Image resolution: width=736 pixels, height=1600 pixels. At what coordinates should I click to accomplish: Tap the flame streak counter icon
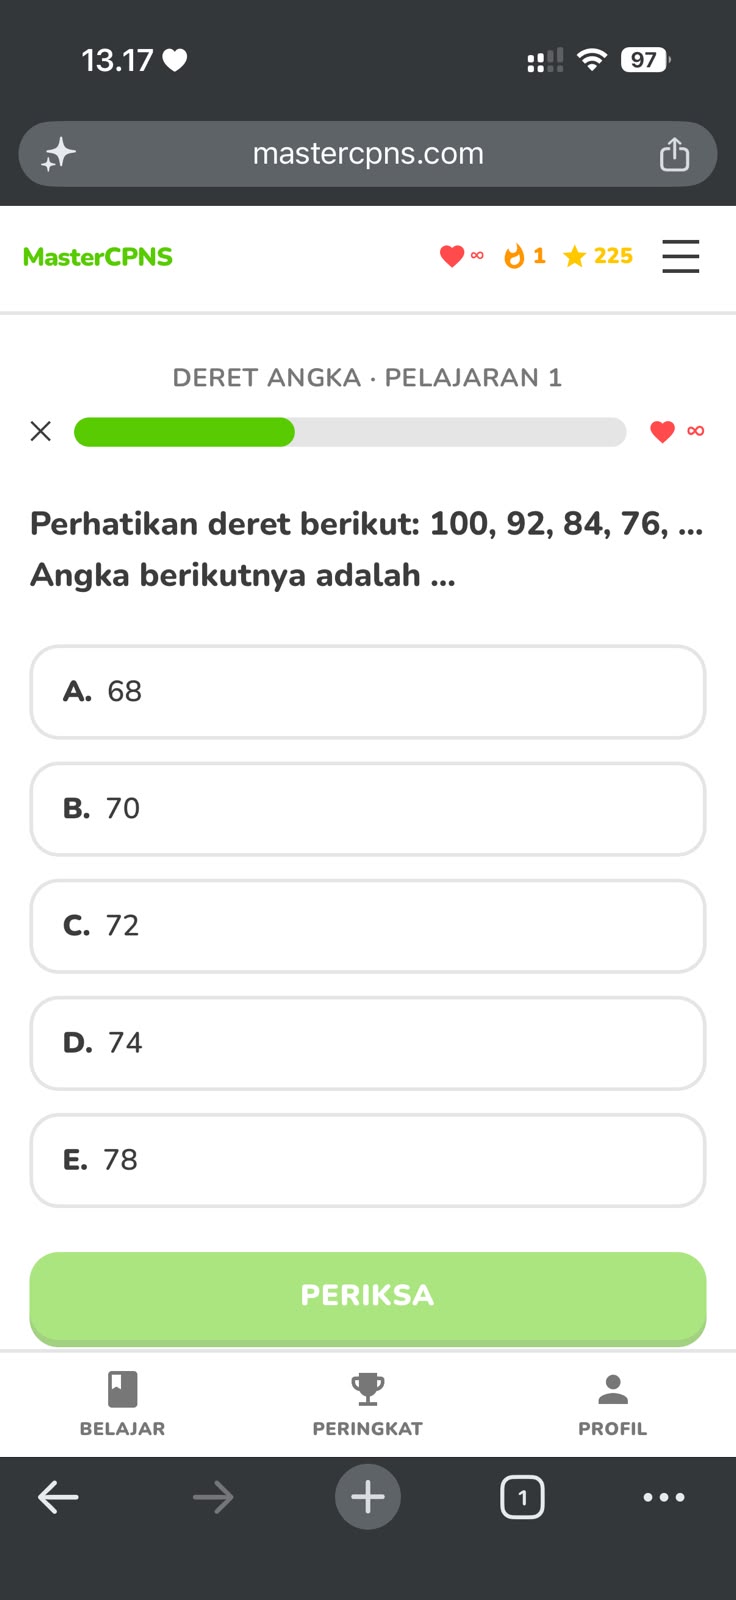pos(514,256)
